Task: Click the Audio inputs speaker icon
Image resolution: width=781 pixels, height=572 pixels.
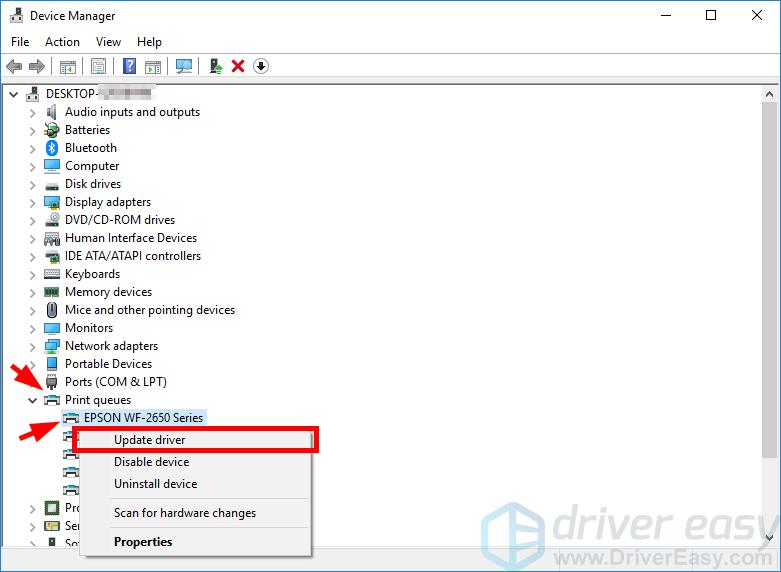Action: pos(51,112)
